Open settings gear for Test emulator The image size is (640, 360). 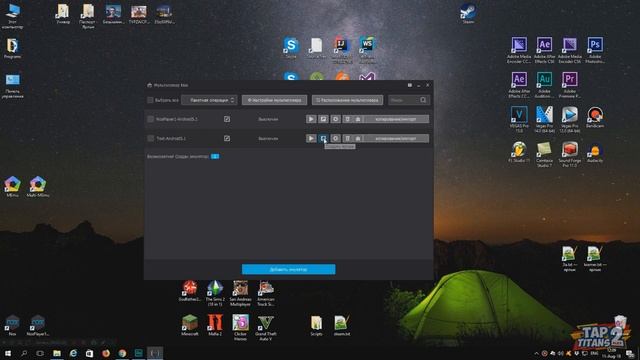click(336, 138)
